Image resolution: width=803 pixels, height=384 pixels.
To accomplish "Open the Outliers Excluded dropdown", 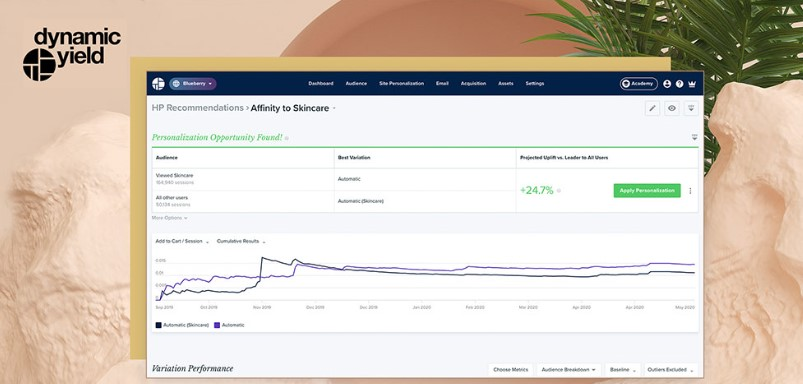I will tap(671, 370).
